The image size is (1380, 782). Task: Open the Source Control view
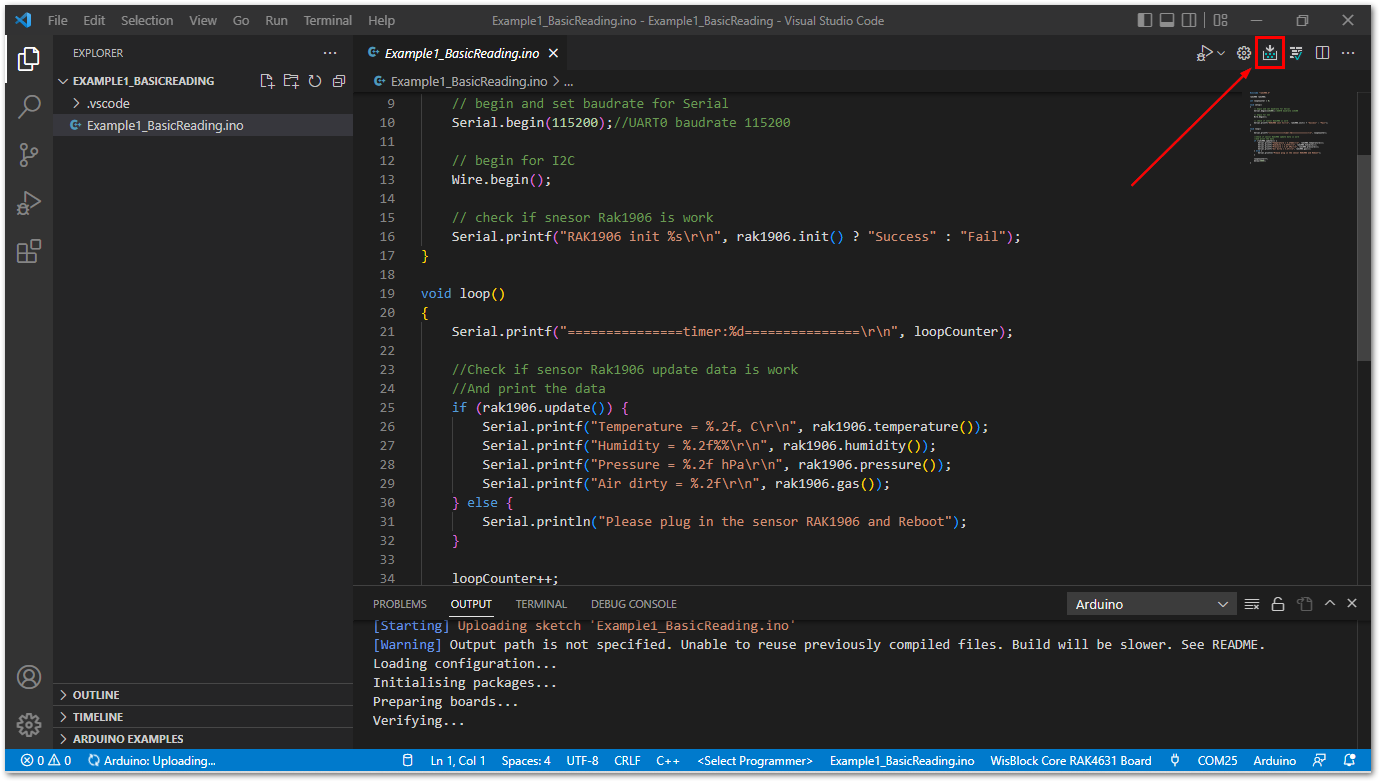coord(29,154)
